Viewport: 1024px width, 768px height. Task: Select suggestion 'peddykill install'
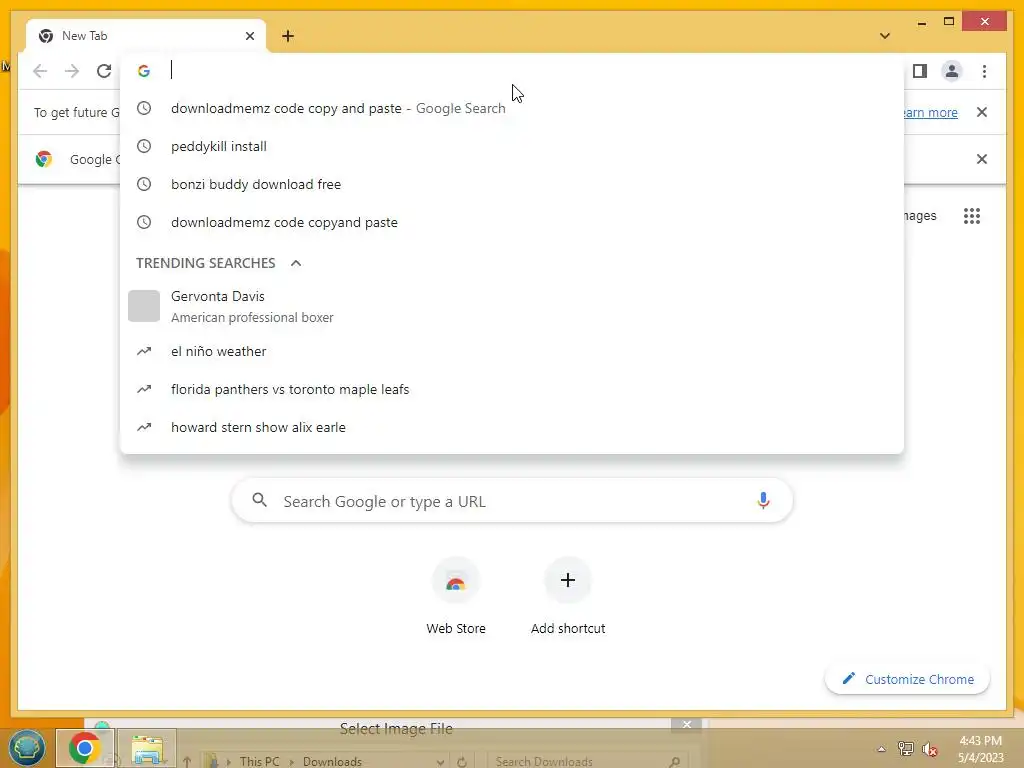[x=512, y=146]
